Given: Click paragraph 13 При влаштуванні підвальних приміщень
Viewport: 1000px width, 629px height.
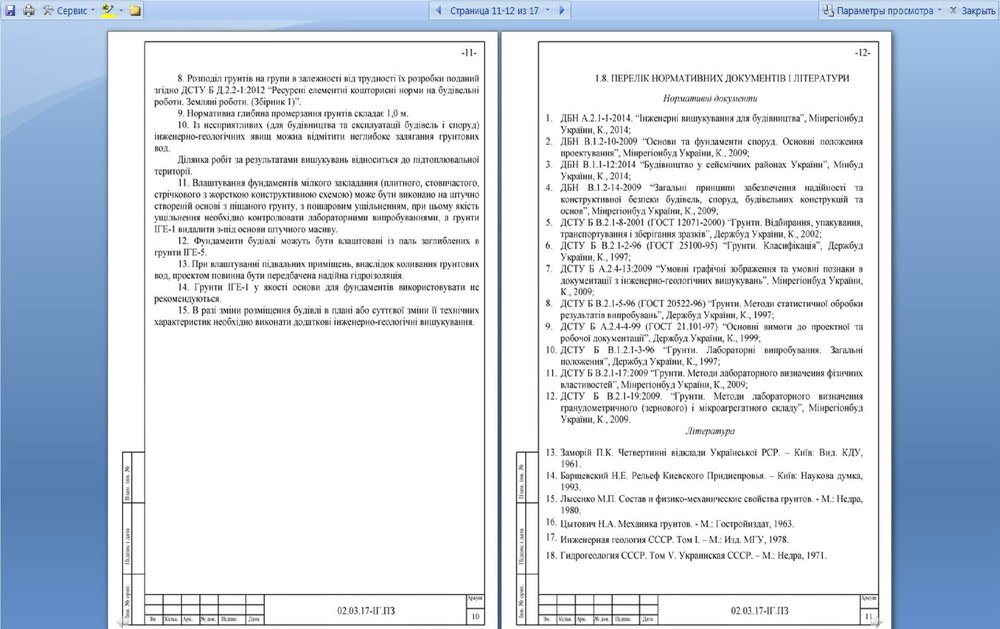Looking at the screenshot, I should (316, 269).
